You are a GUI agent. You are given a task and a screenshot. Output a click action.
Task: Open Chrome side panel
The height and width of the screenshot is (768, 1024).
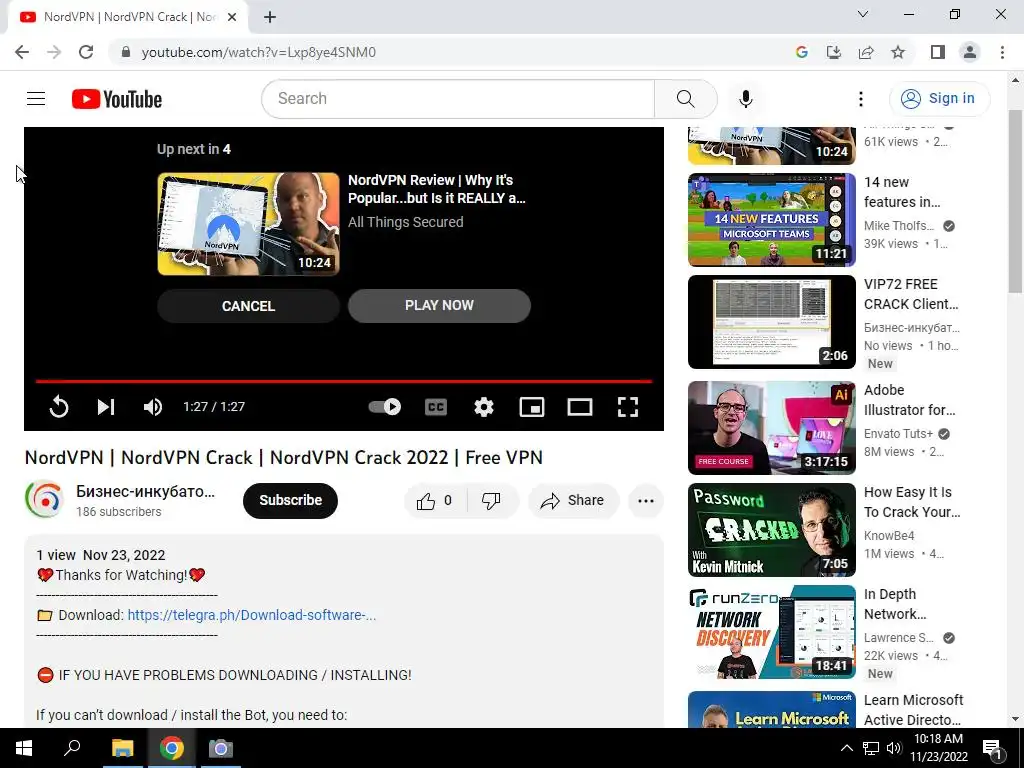click(938, 52)
